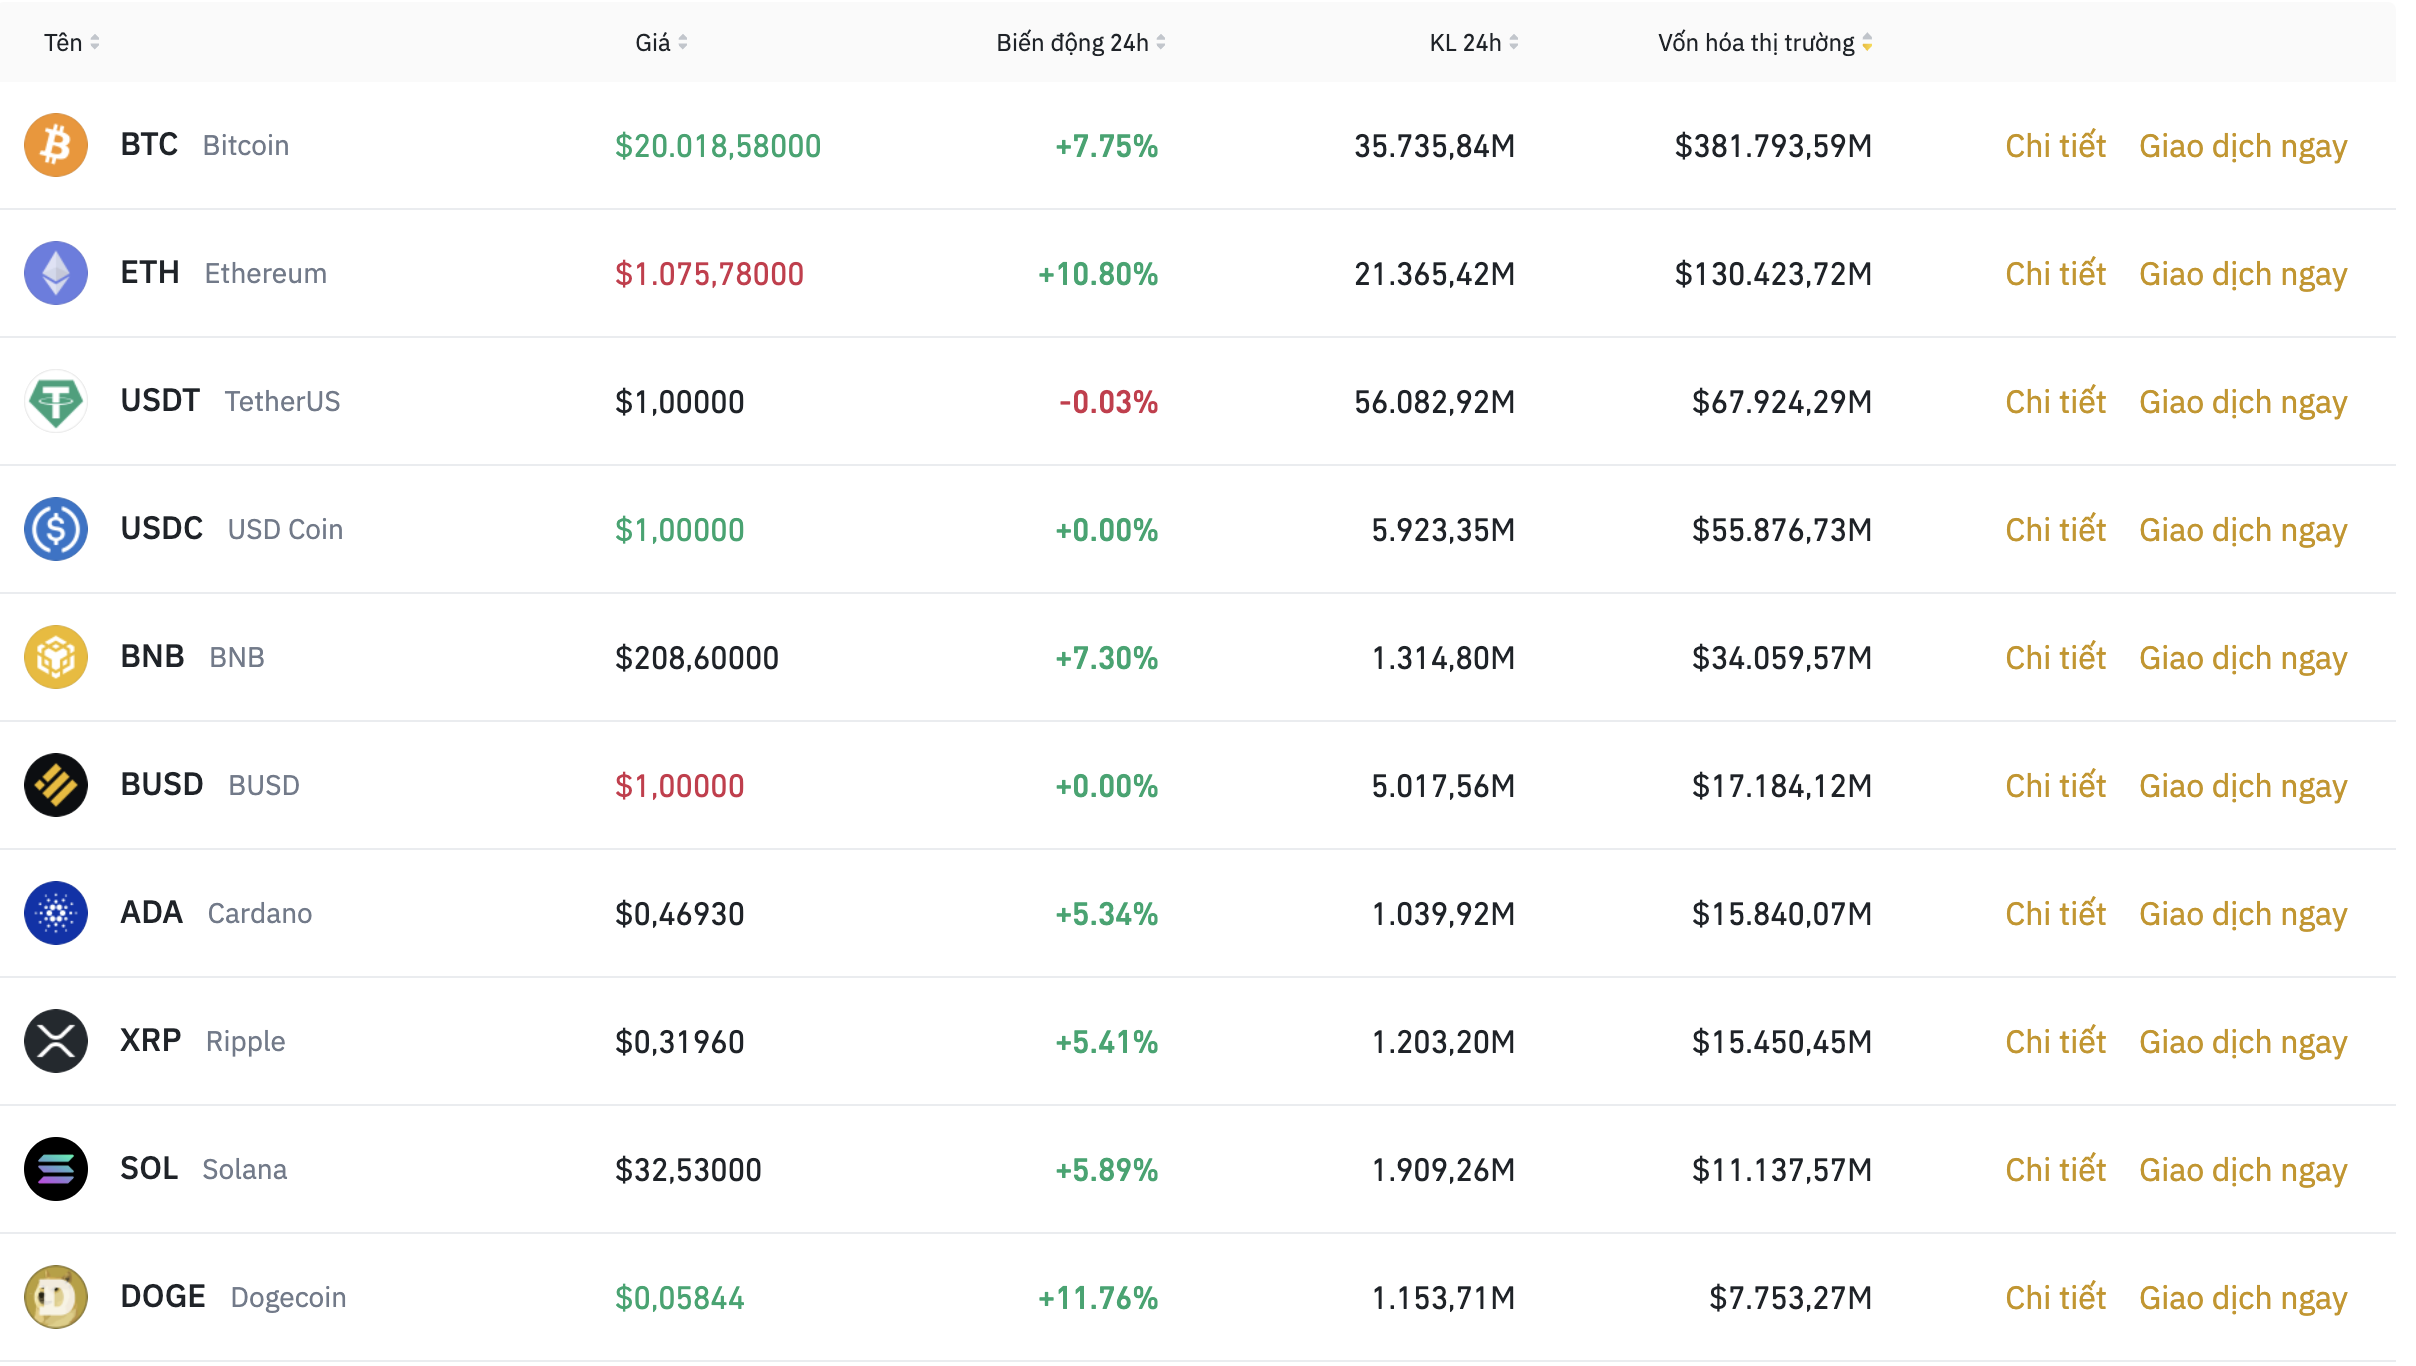Click Giao dịch ngay for BUSD
The height and width of the screenshot is (1366, 2416).
(2243, 787)
